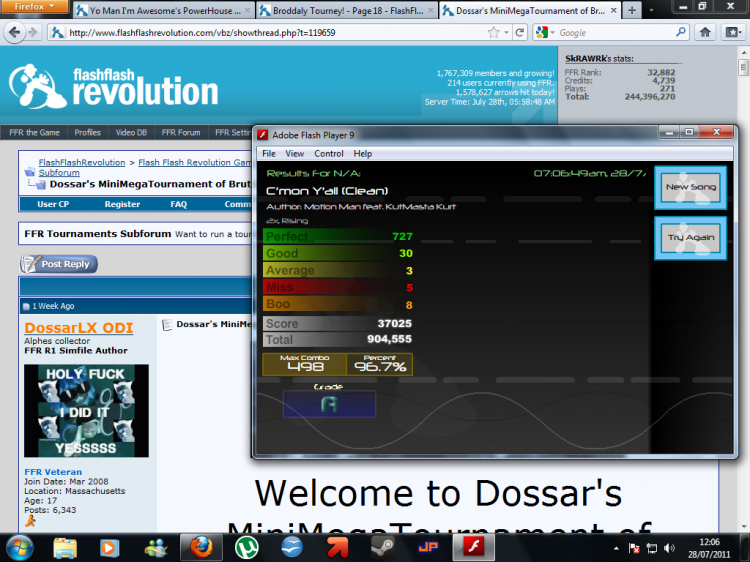This screenshot has height=562, width=750.
Task: Show hidden tray icons arrow
Action: [x=616, y=549]
